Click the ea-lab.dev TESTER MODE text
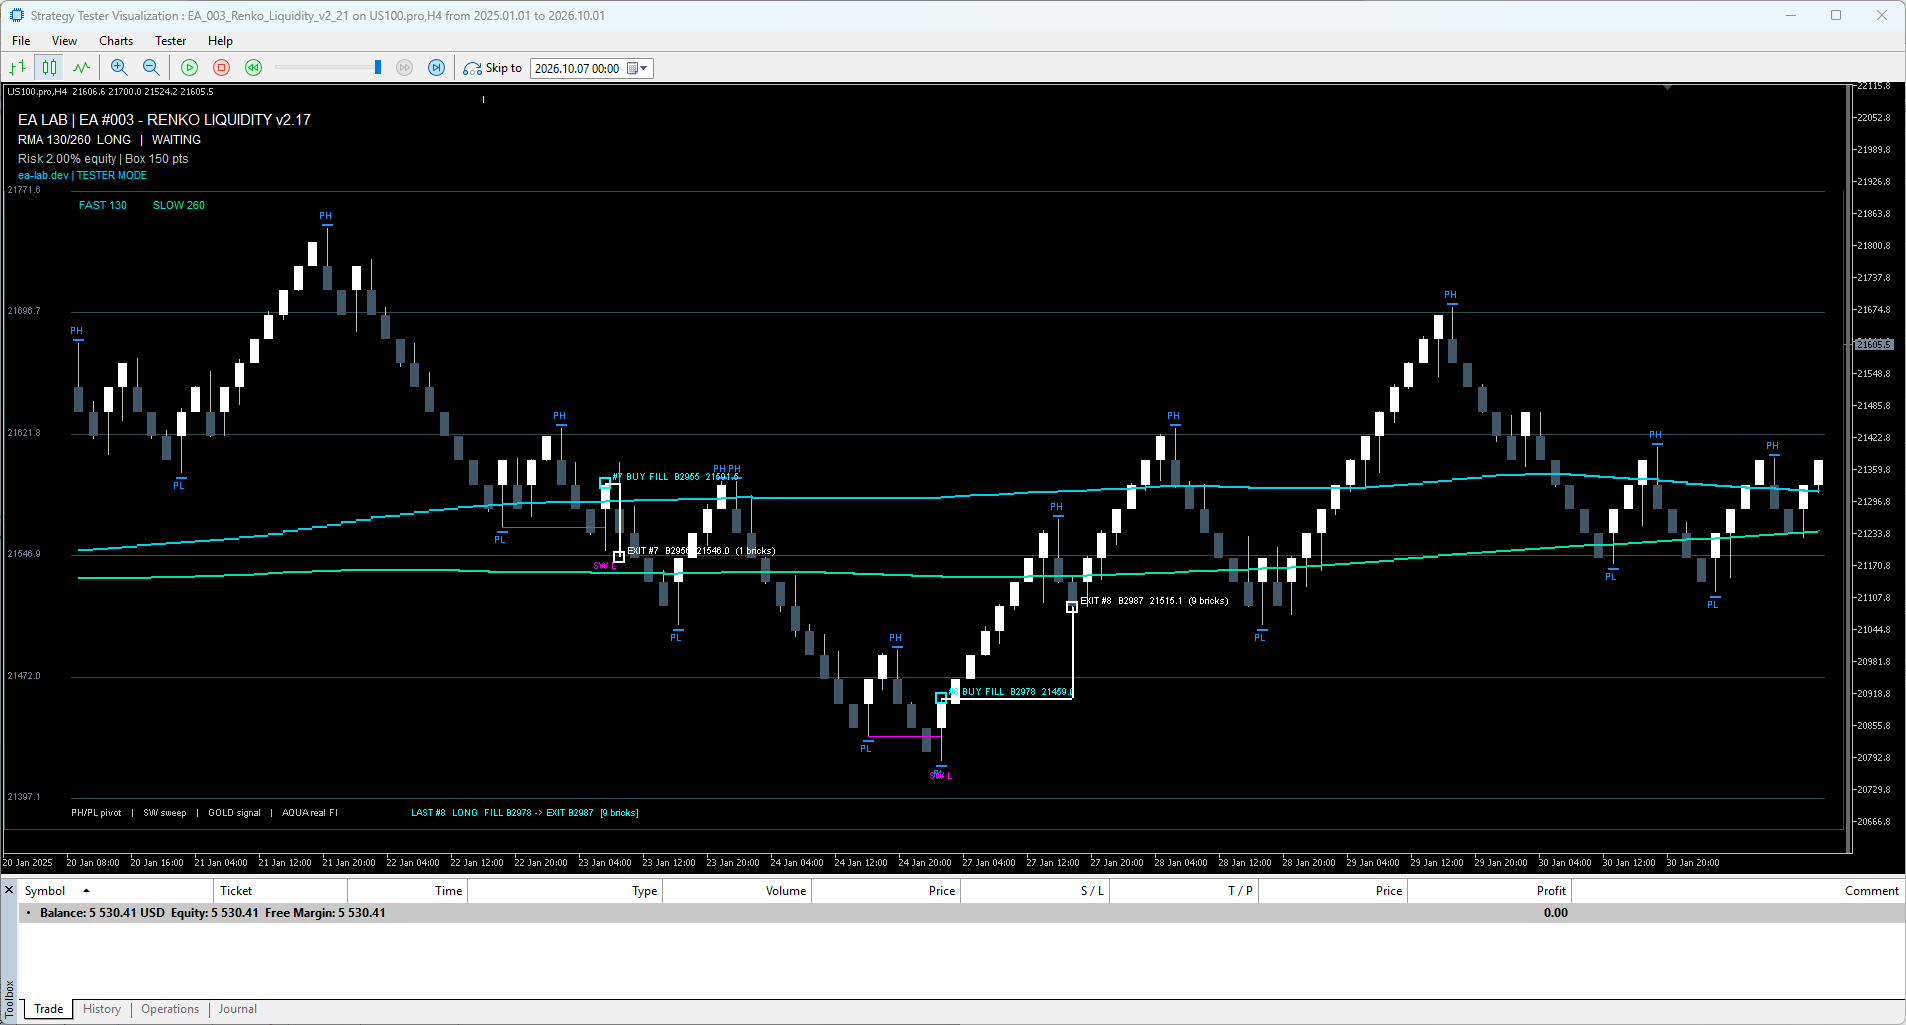1906x1025 pixels. coord(82,175)
